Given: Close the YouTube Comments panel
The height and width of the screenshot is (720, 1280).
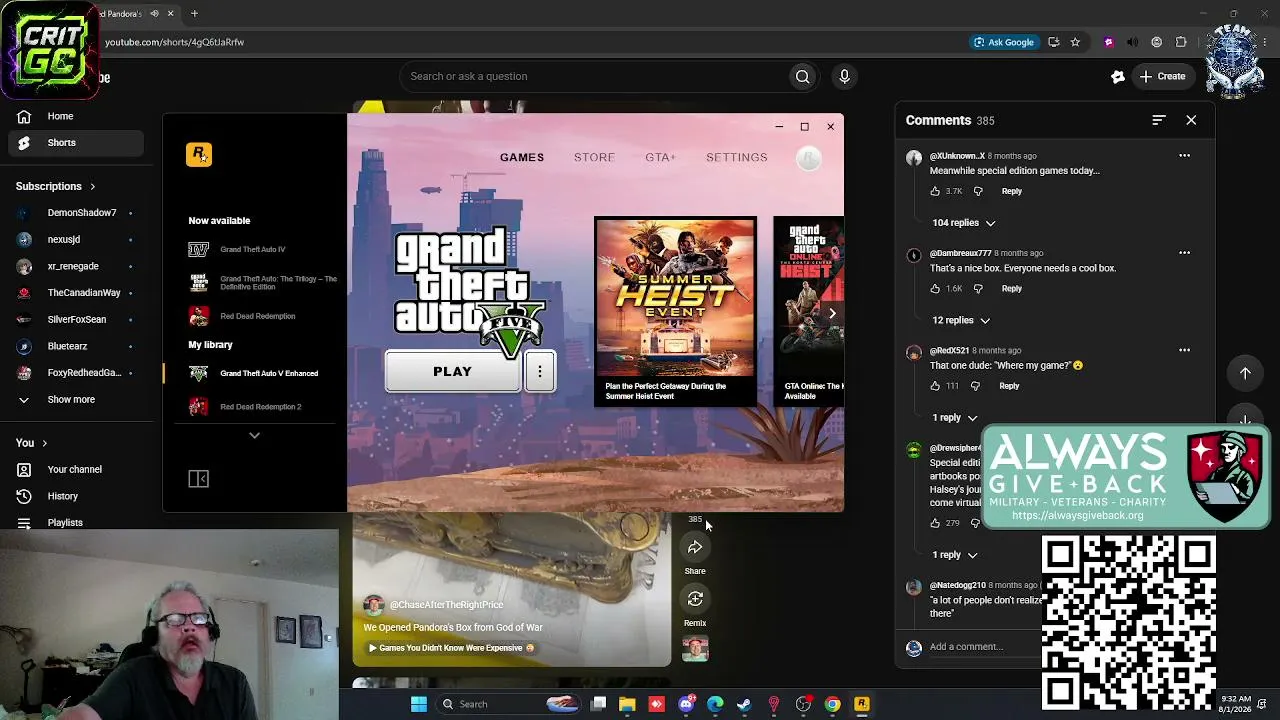Looking at the screenshot, I should pos(1191,120).
